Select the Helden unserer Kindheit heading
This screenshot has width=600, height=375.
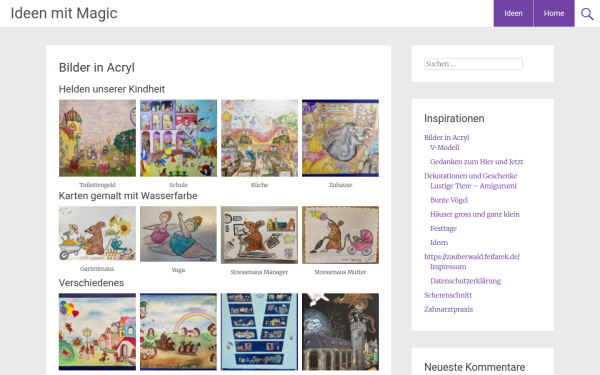(x=112, y=89)
